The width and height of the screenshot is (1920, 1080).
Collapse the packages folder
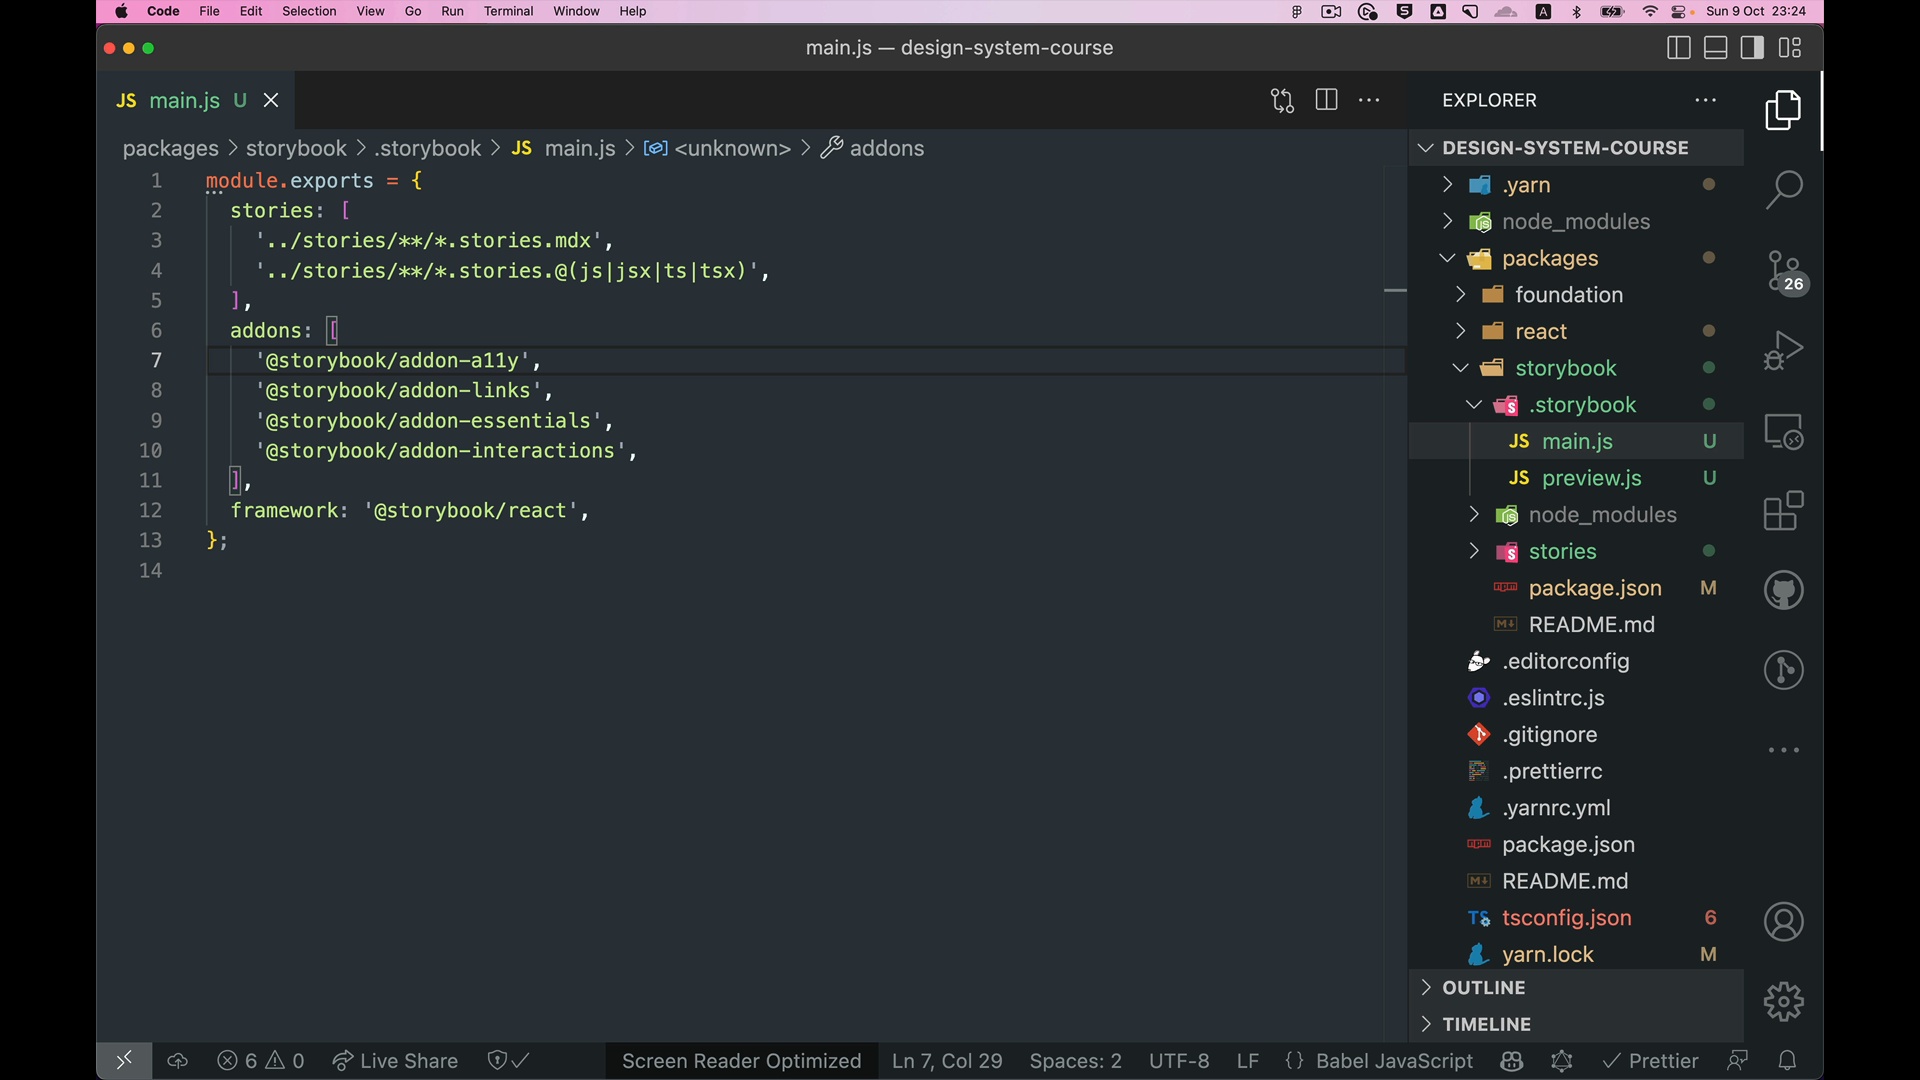point(1549,258)
